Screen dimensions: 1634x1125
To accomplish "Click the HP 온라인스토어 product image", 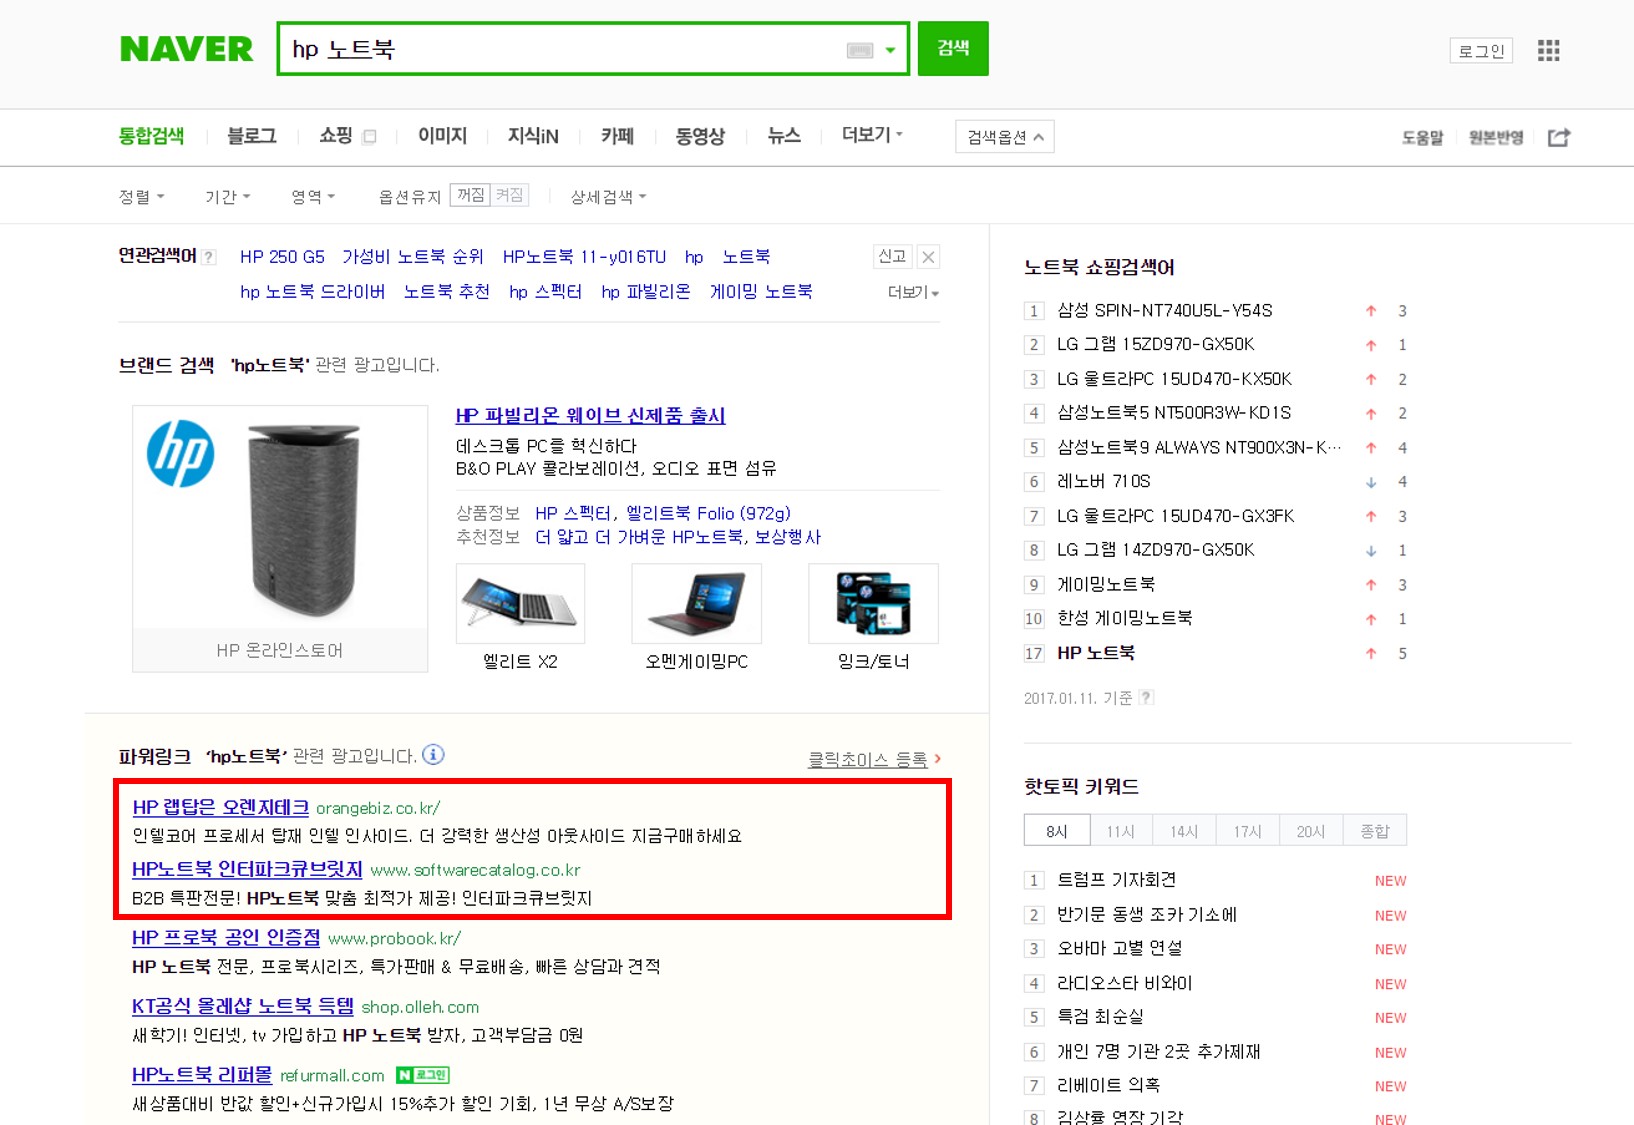I will pos(280,517).
